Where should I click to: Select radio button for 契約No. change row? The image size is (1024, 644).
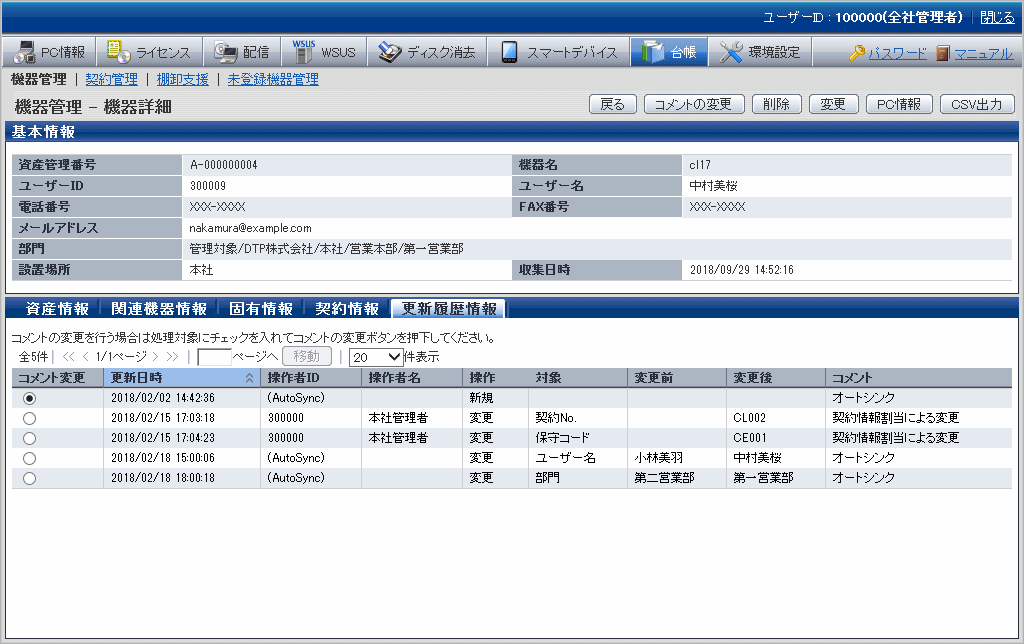pyautogui.click(x=29, y=418)
